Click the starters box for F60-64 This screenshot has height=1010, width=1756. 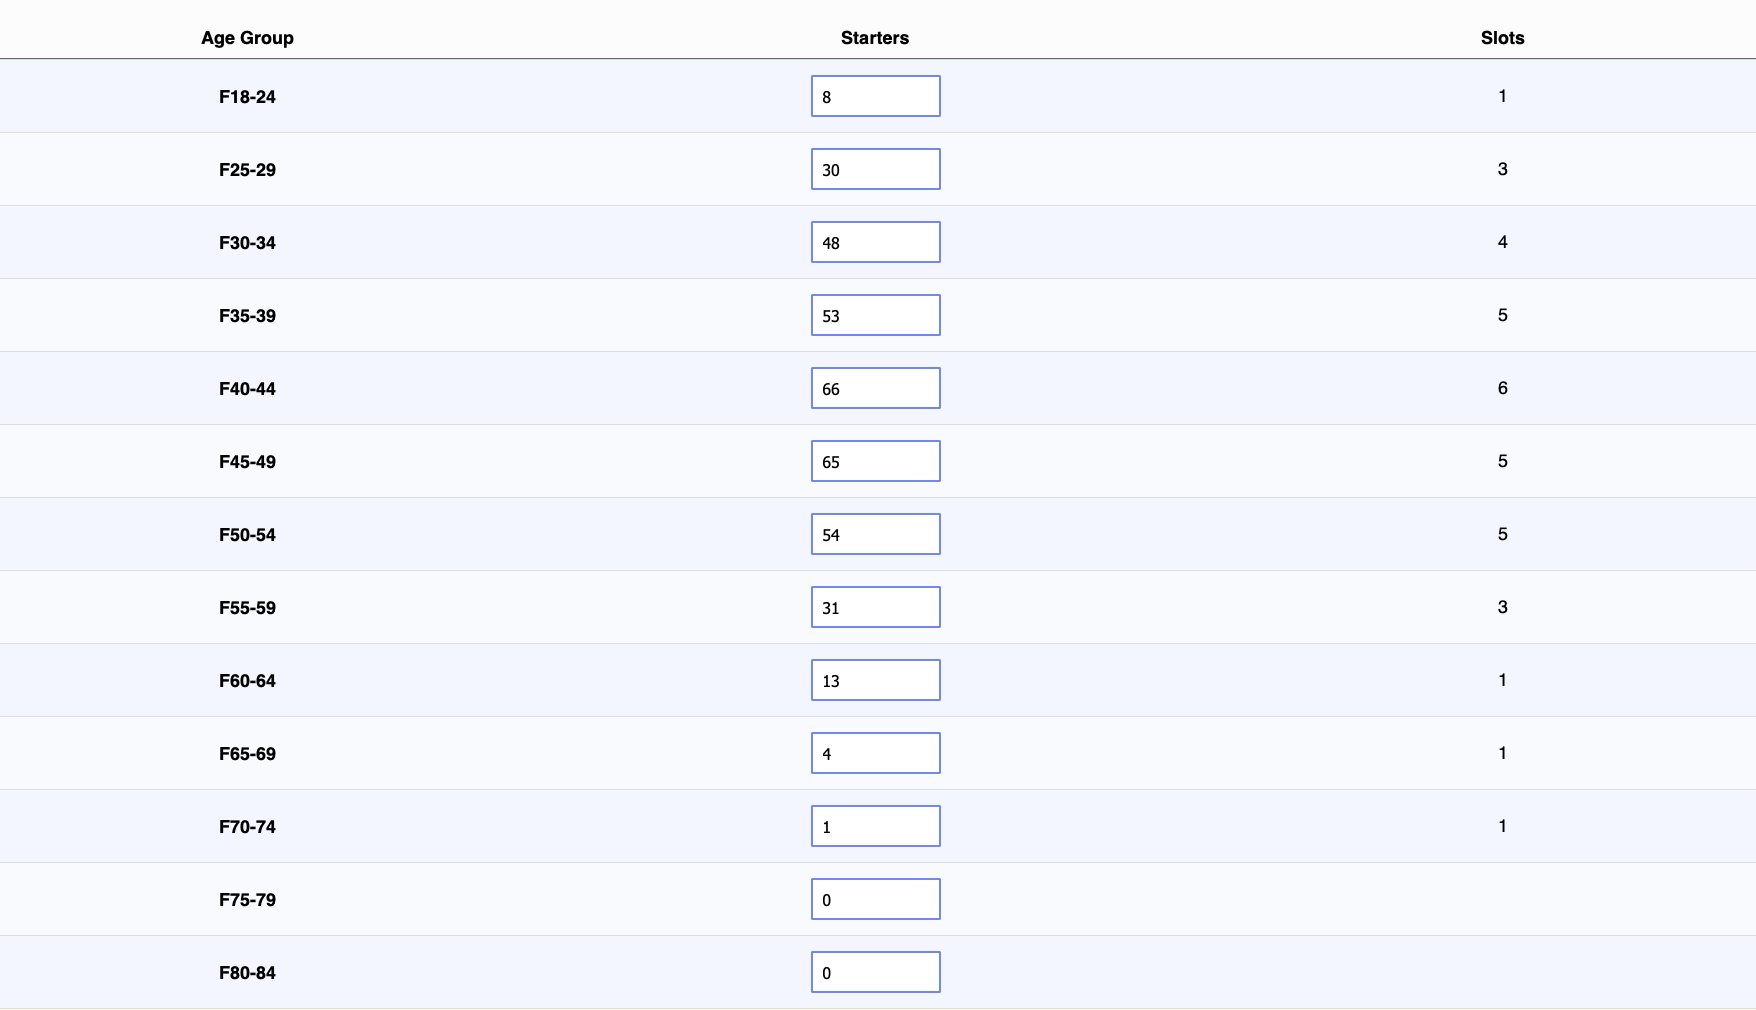coord(875,680)
